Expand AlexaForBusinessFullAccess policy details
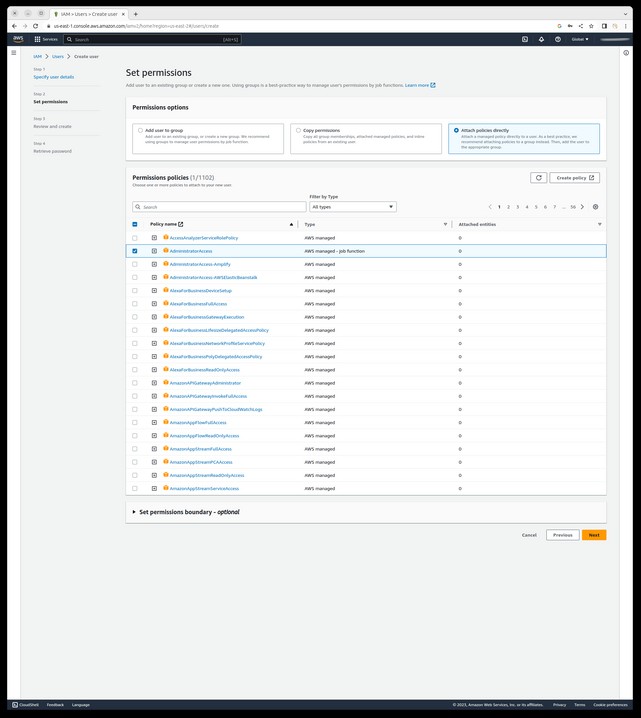Screen dimensions: 641x718 click(x=154, y=304)
